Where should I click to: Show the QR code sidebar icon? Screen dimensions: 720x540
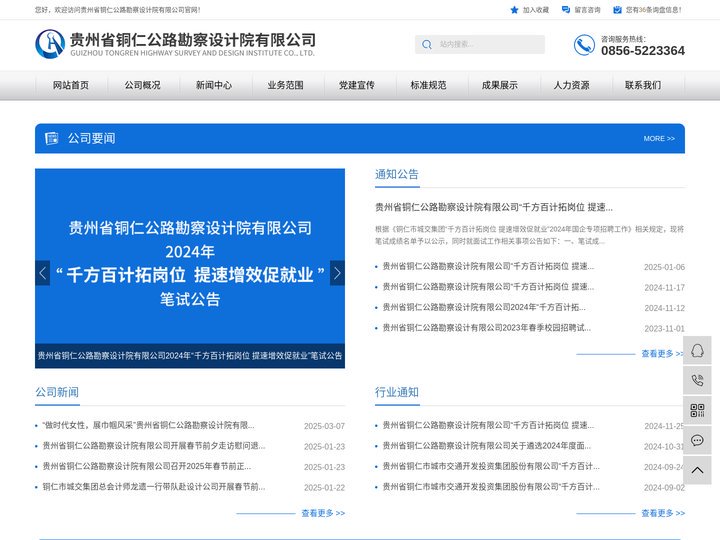pyautogui.click(x=697, y=411)
